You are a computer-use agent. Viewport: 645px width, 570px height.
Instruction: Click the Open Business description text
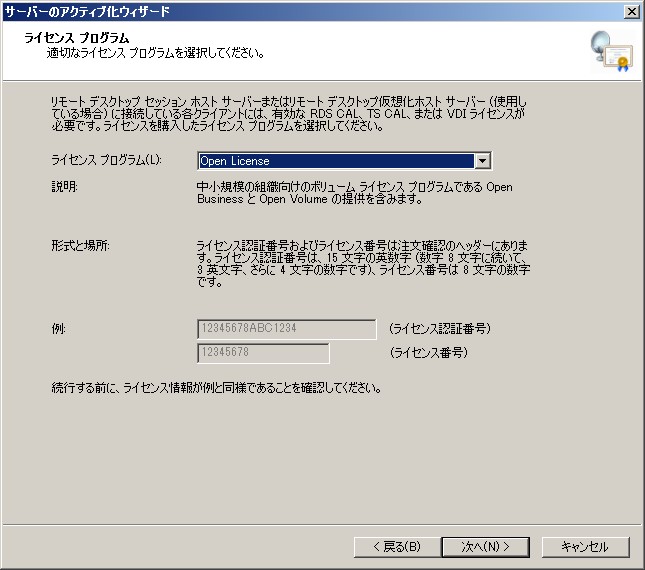click(355, 193)
